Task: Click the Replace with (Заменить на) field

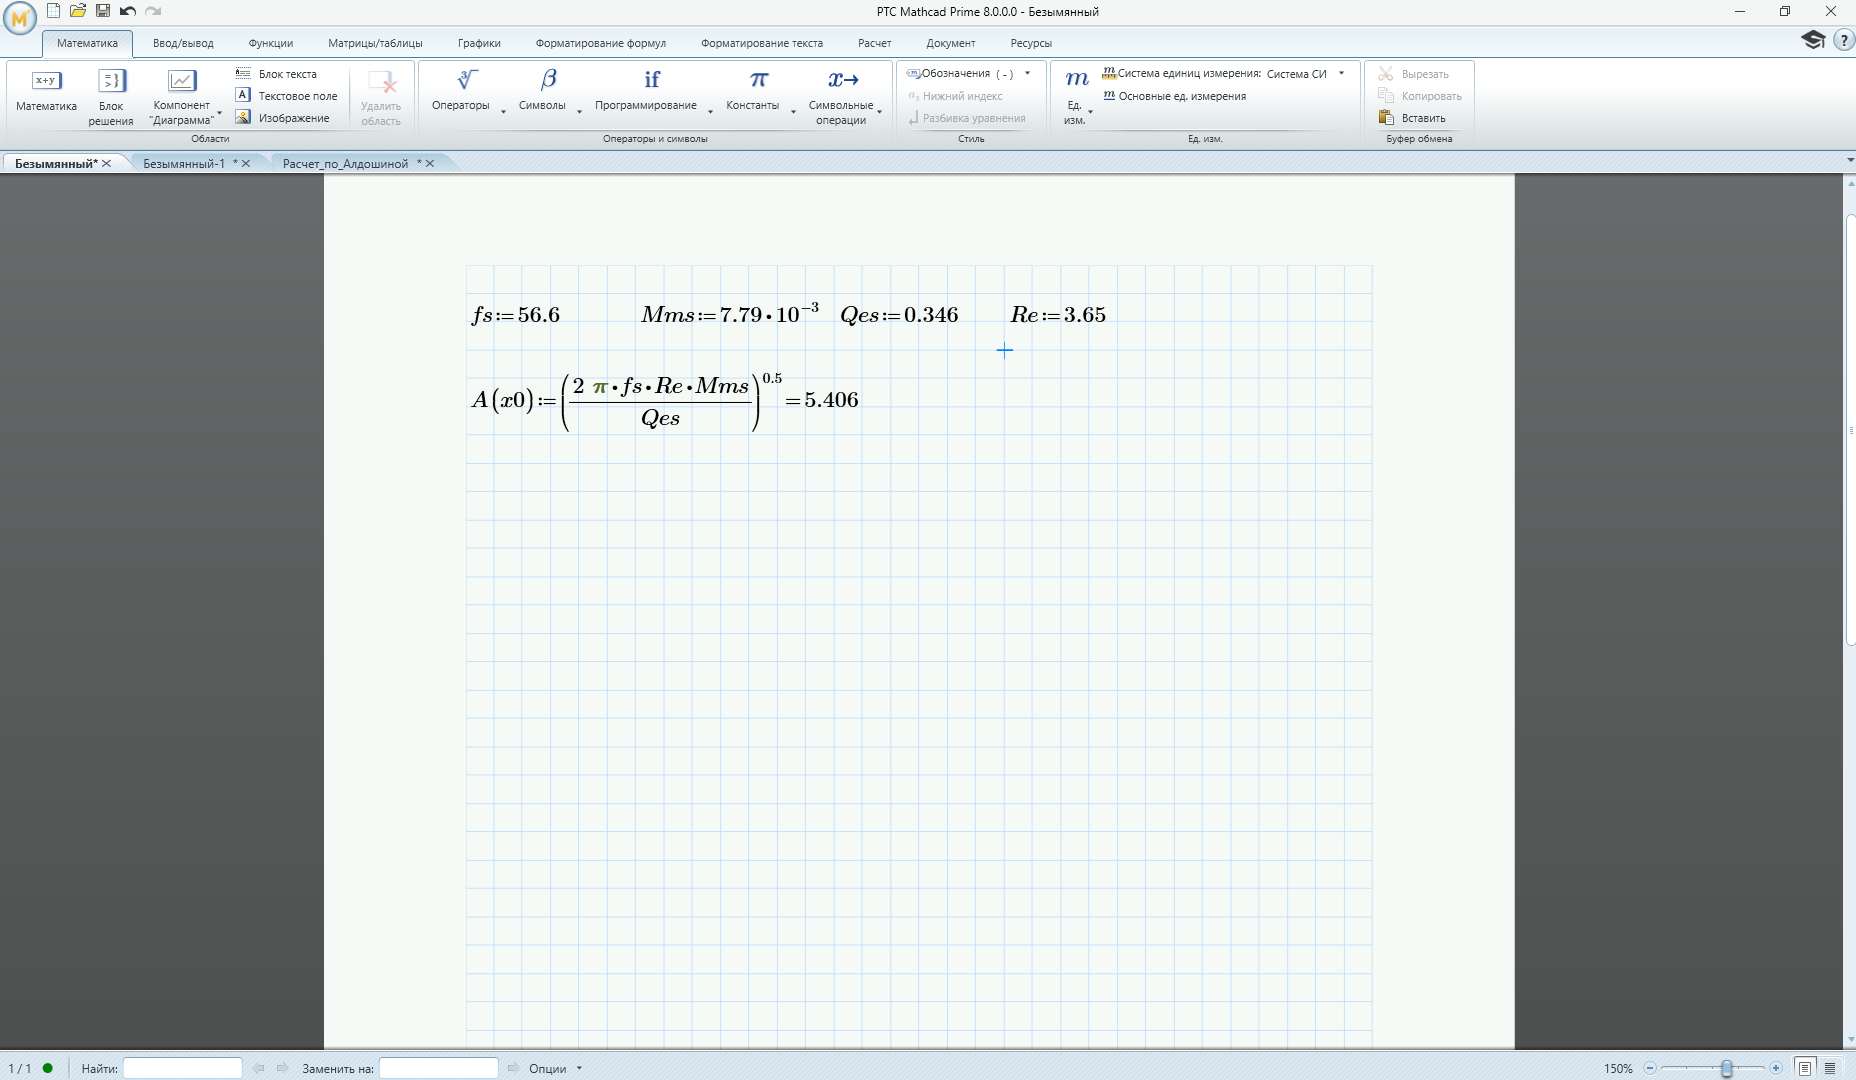Action: click(x=438, y=1068)
